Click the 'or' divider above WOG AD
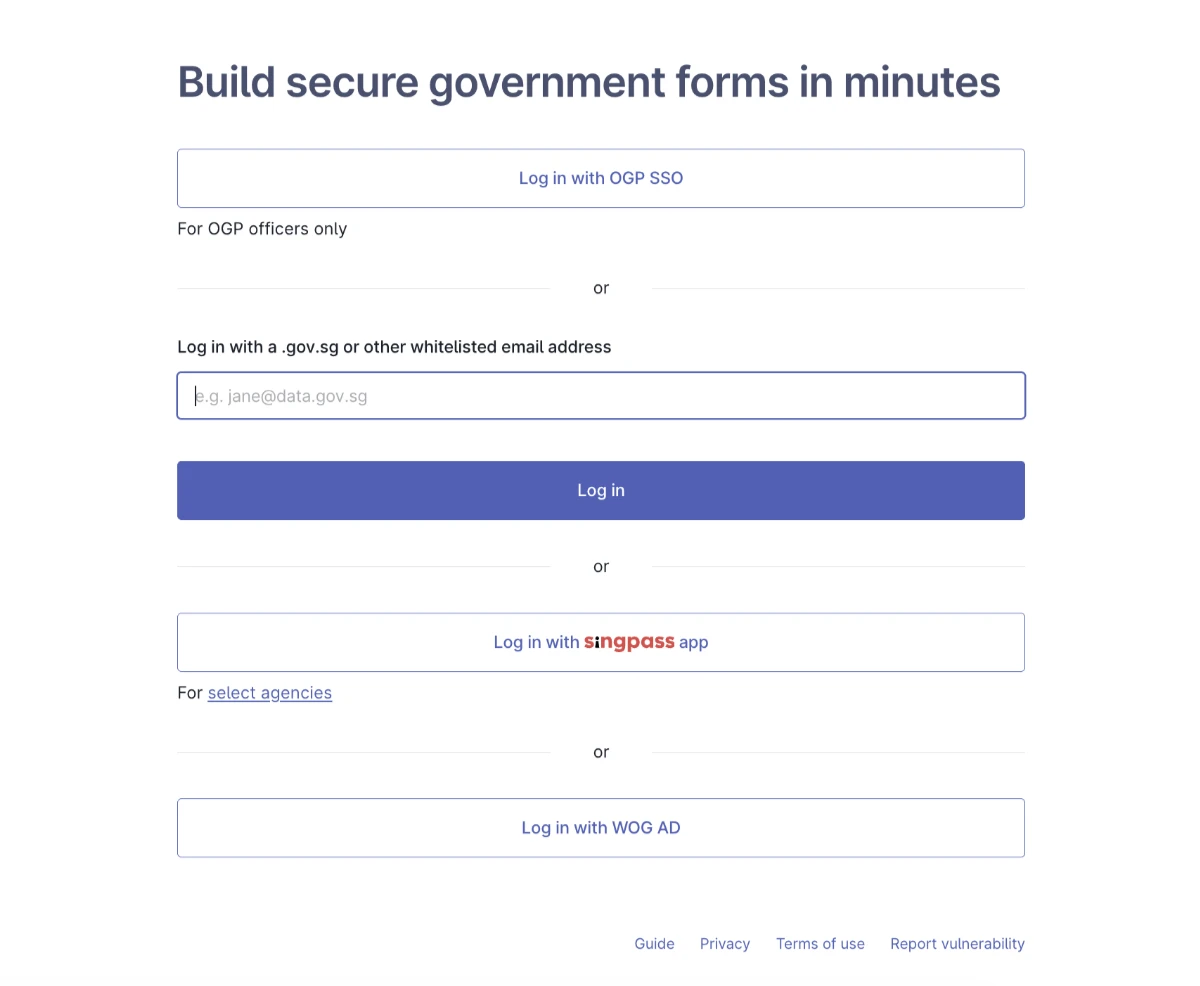Screen dimensions: 1200x986 point(601,752)
